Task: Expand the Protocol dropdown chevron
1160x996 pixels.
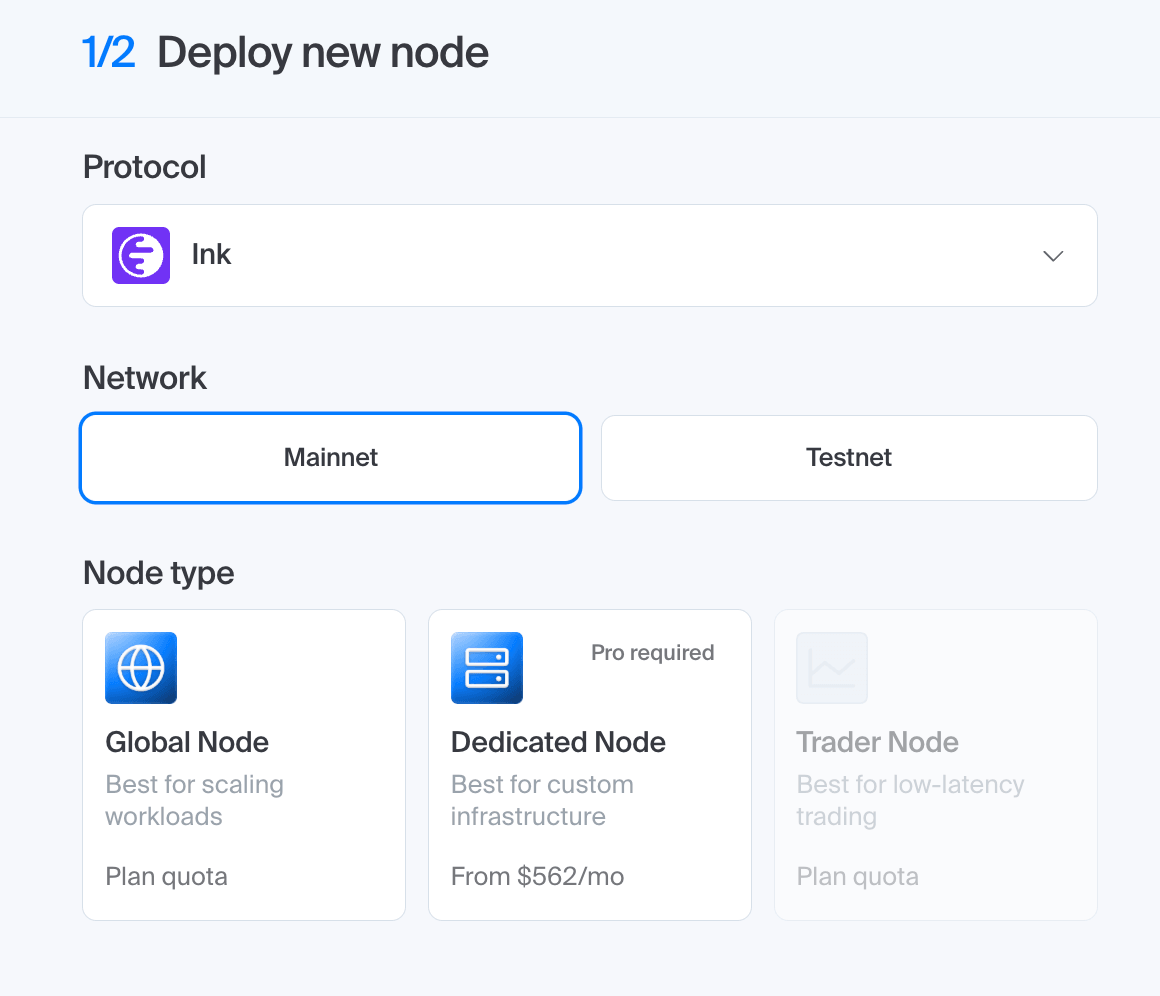Action: (x=1053, y=256)
